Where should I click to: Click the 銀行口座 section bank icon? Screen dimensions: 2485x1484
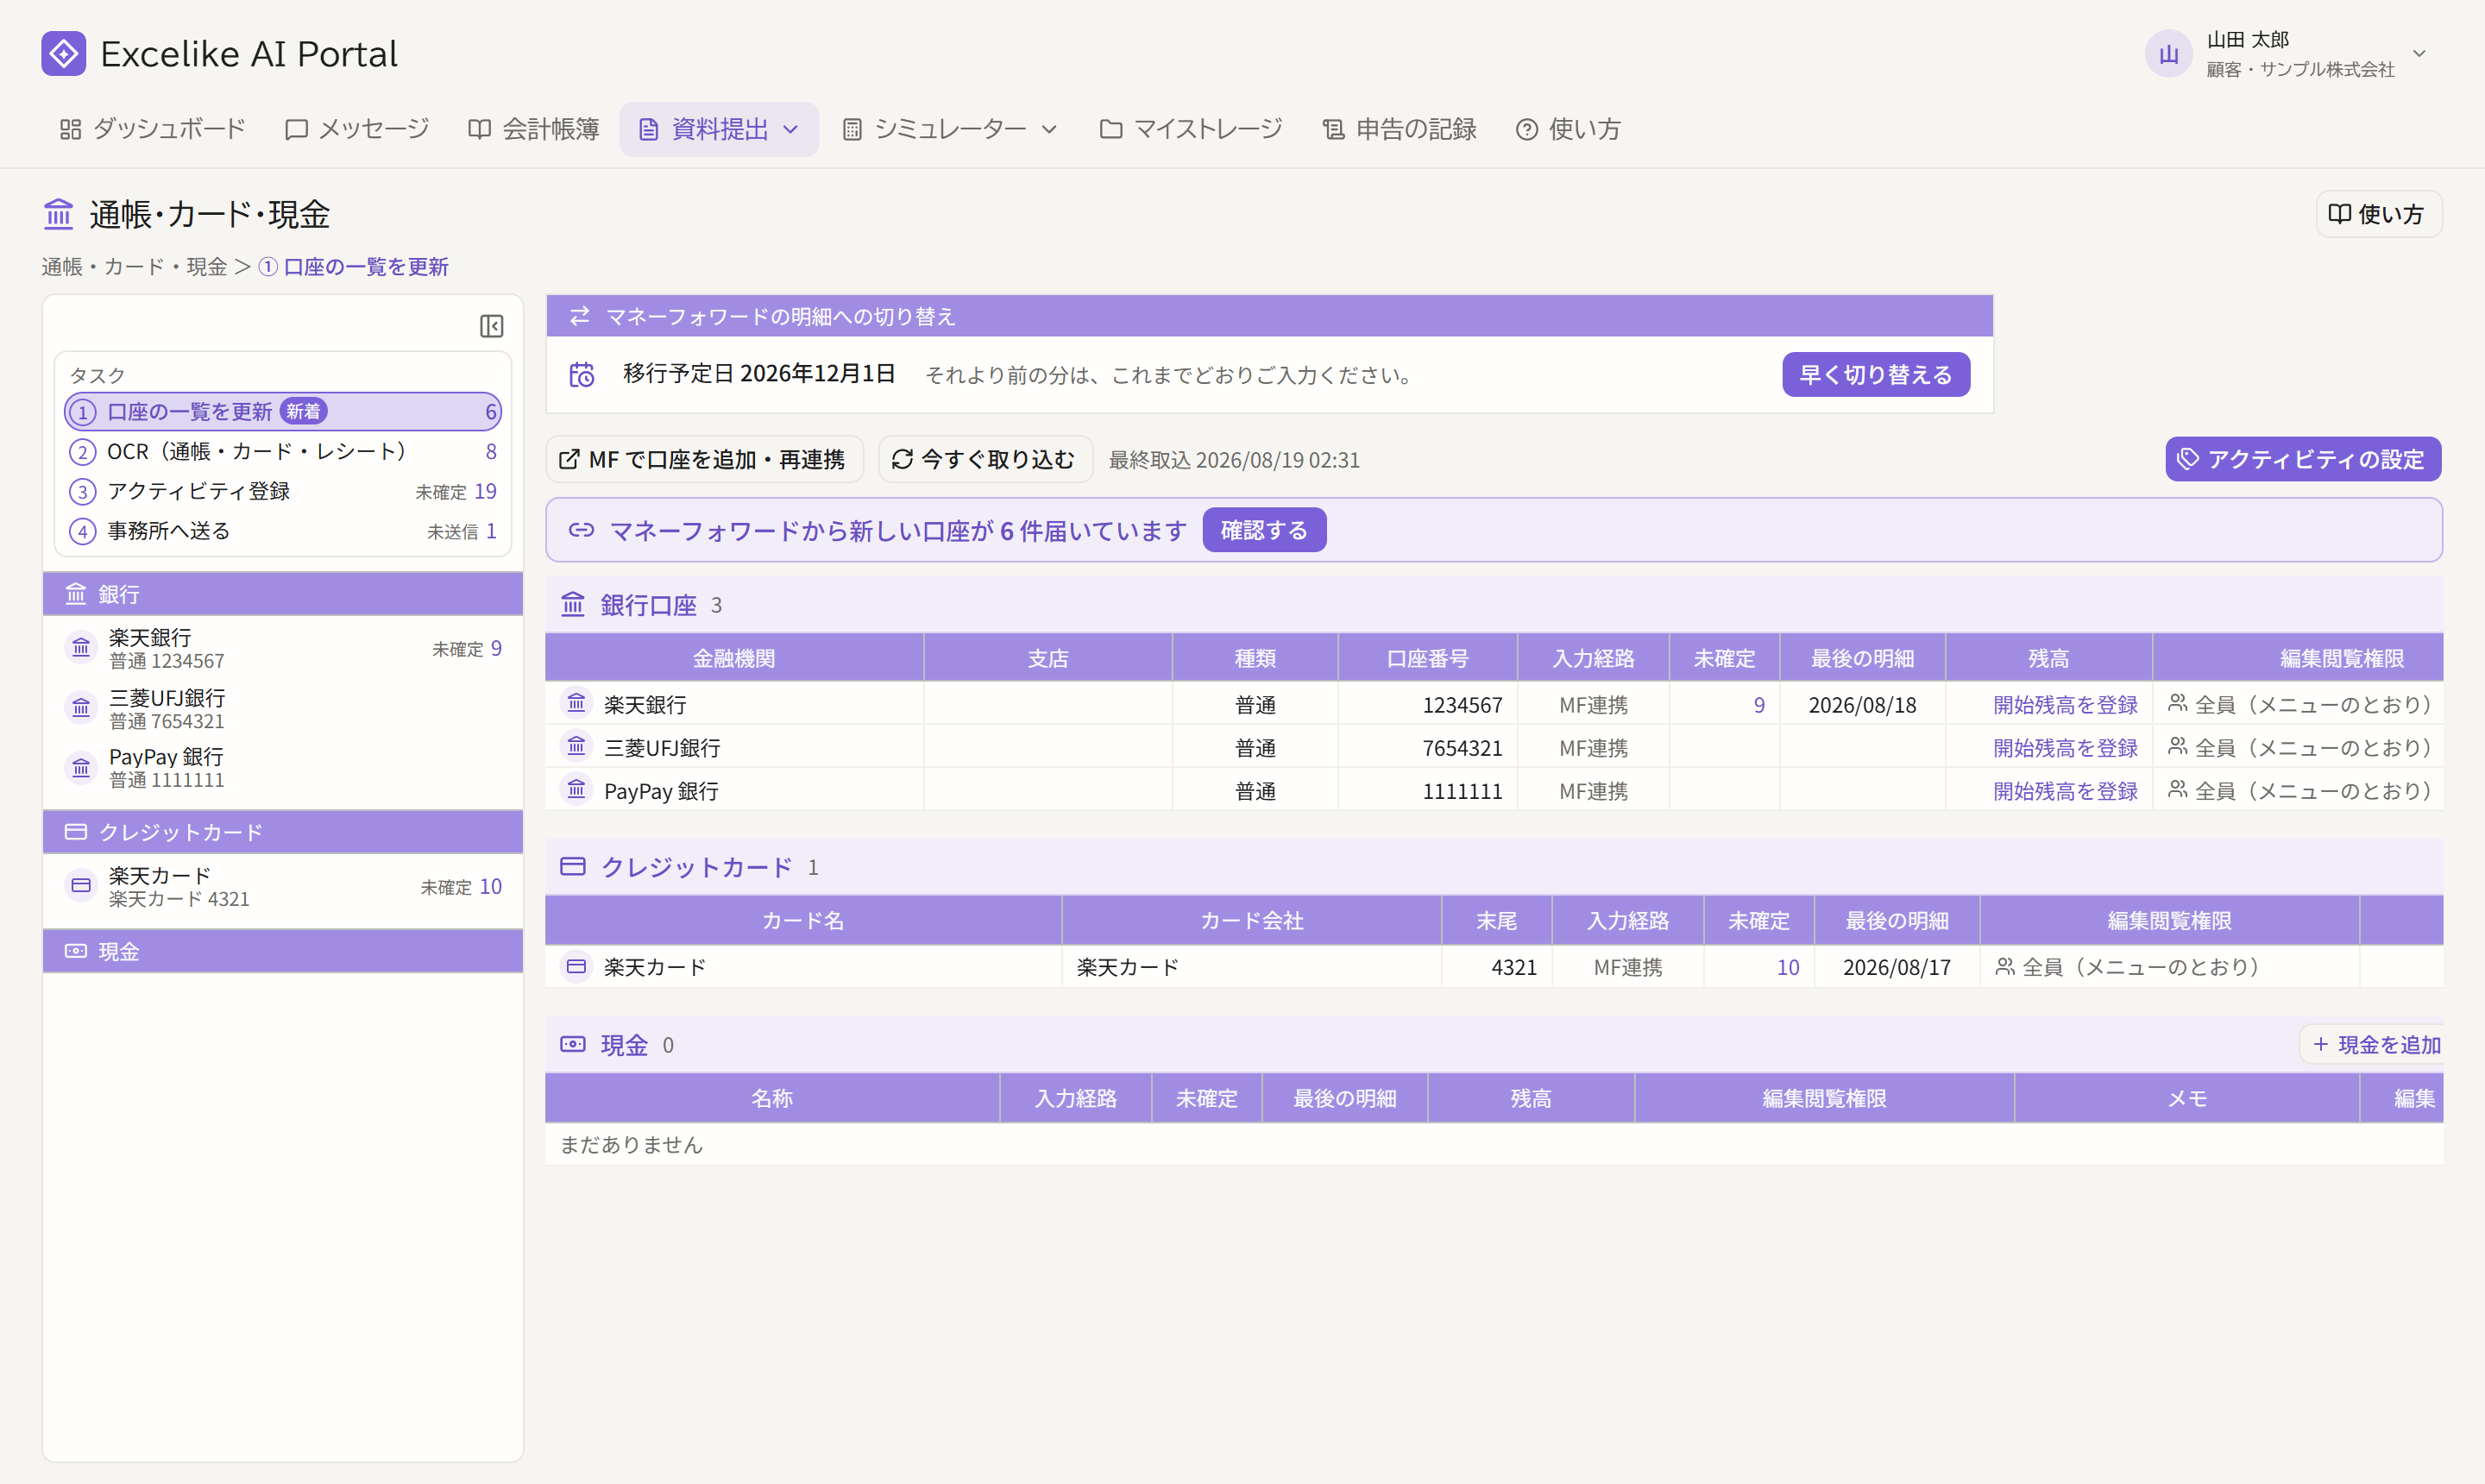coord(573,605)
